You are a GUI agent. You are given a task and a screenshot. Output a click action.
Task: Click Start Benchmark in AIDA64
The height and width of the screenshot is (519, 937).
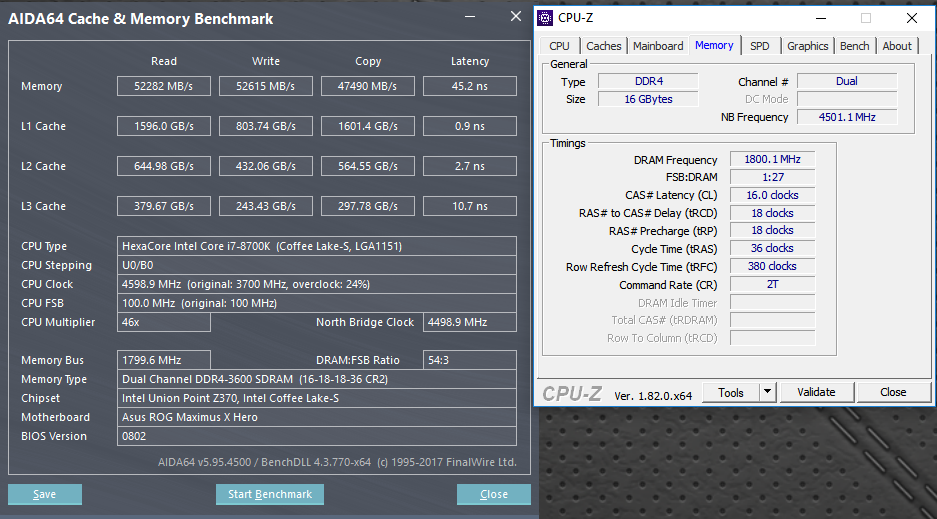pyautogui.click(x=270, y=494)
